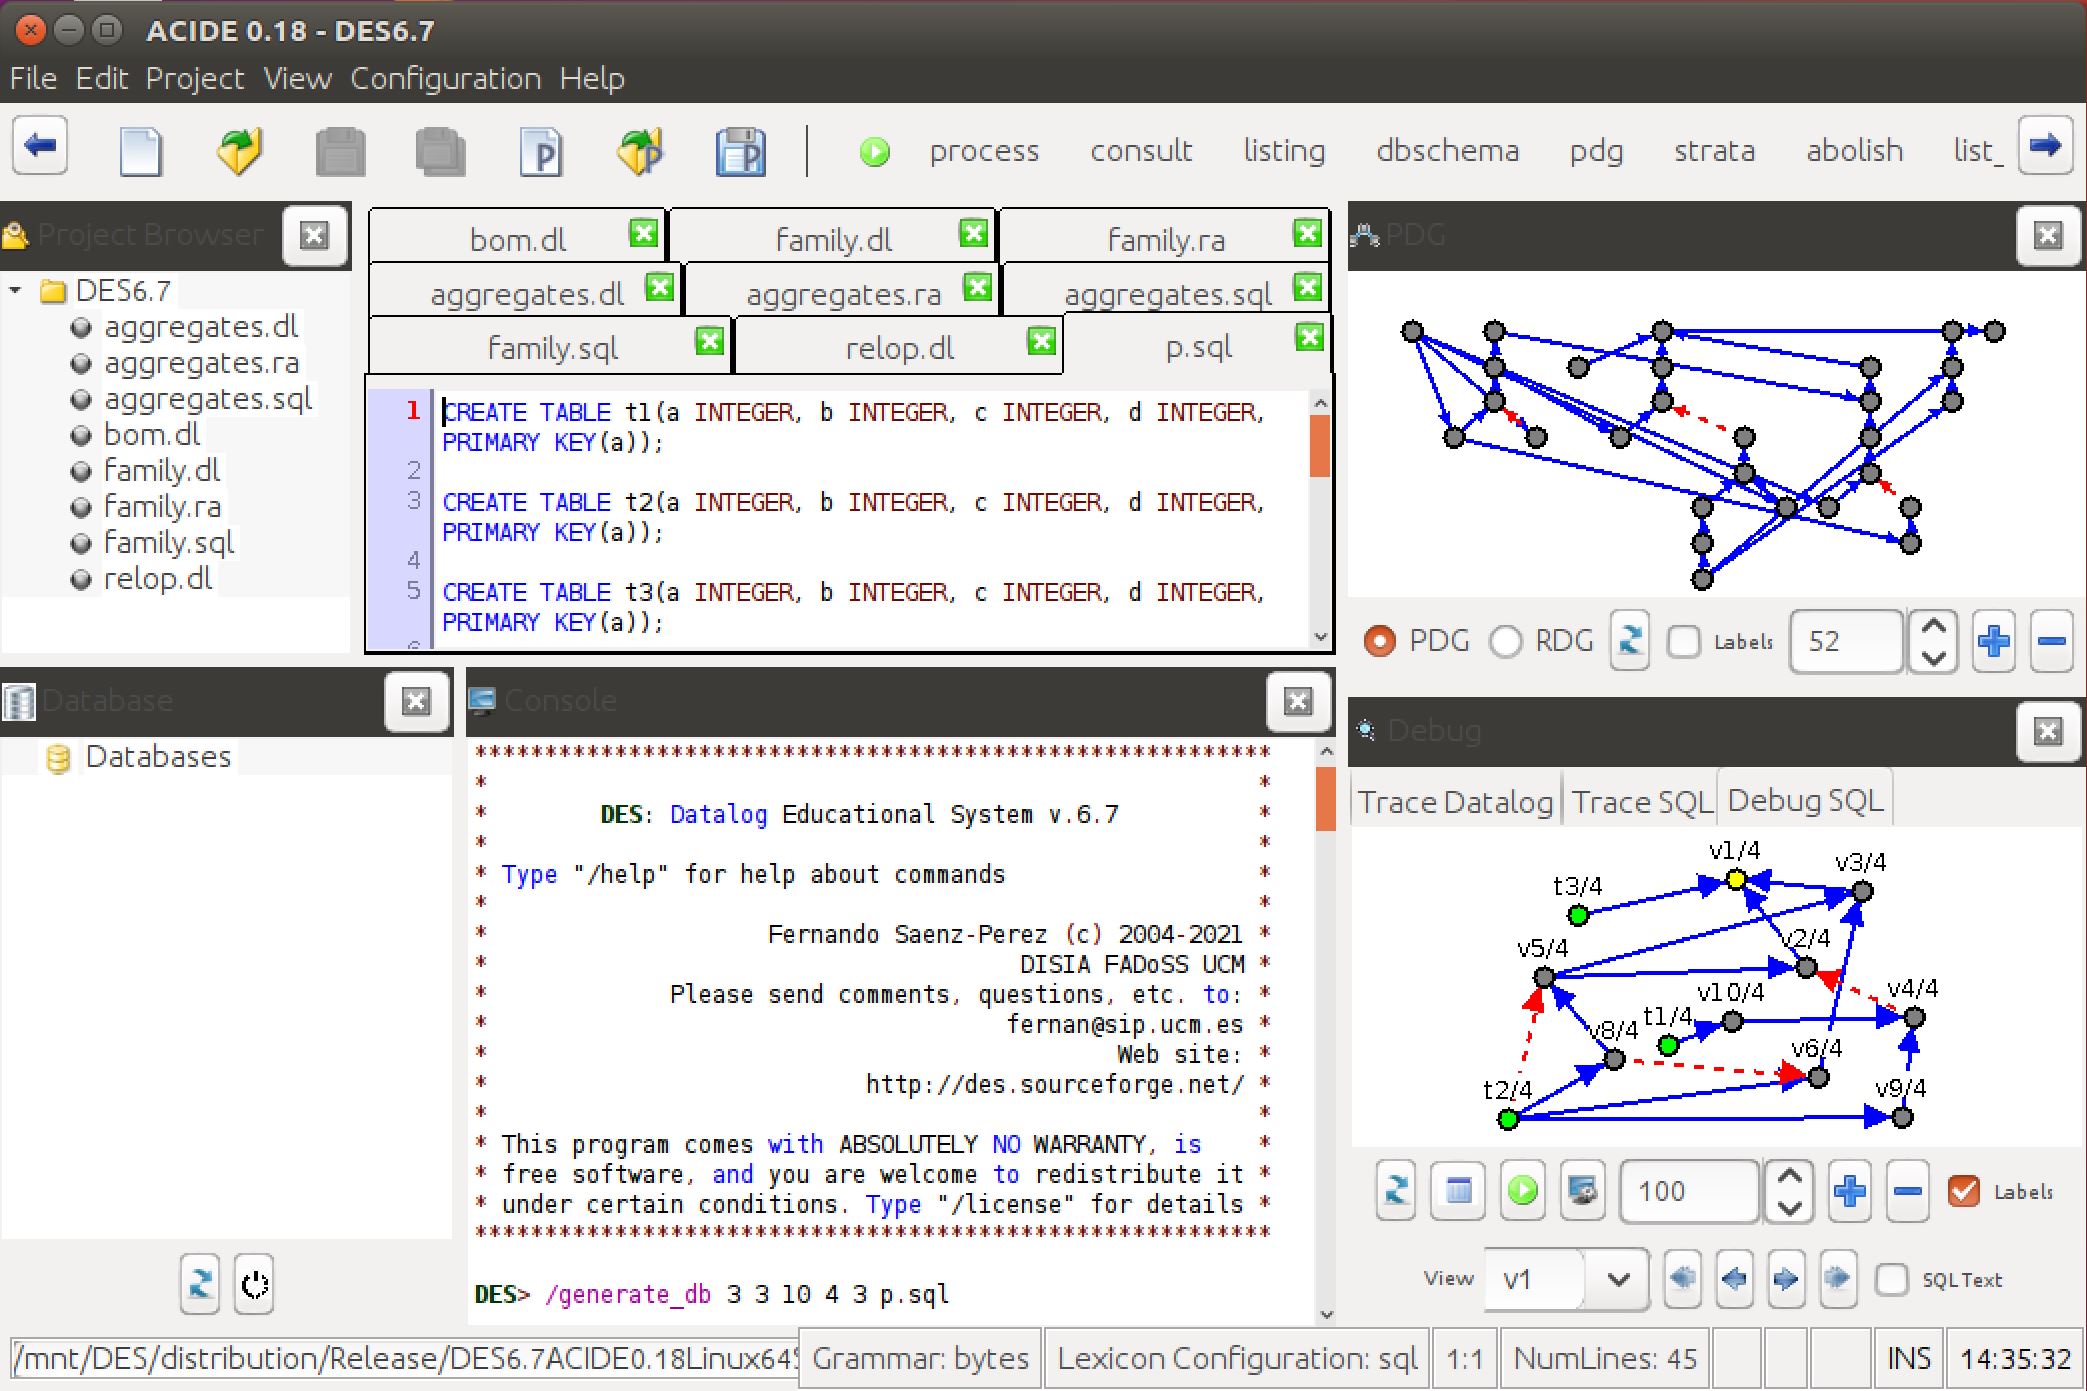
Task: Click the process toolbar command
Action: click(x=984, y=151)
